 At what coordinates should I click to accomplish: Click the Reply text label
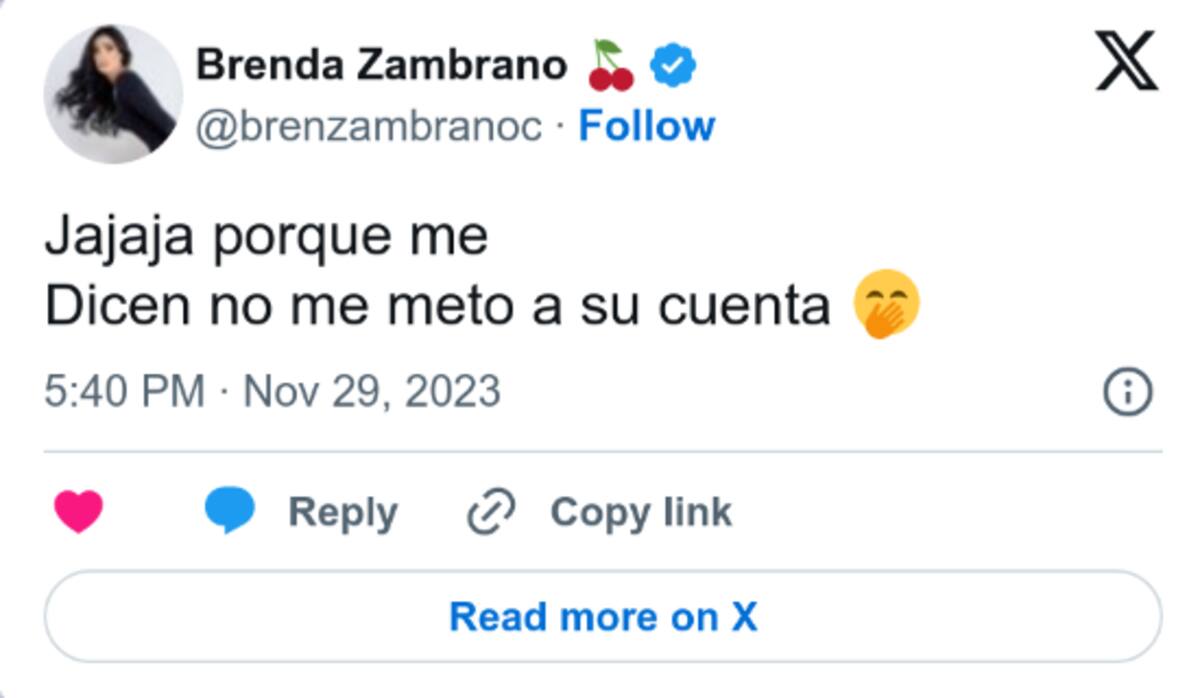point(342,512)
